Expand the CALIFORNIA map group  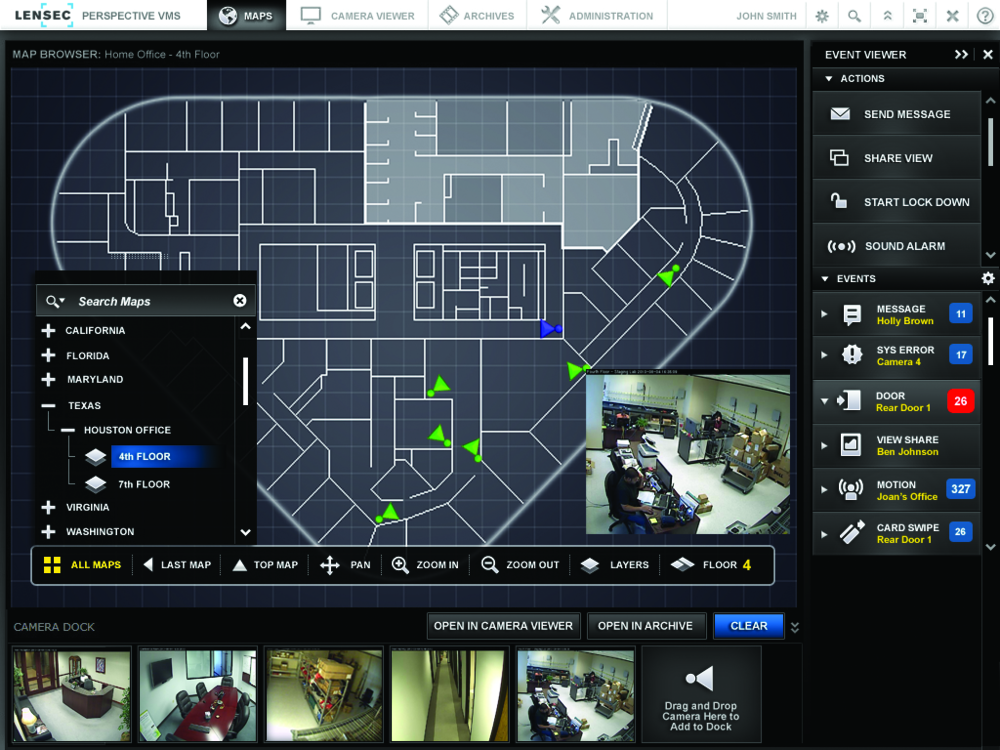point(48,330)
